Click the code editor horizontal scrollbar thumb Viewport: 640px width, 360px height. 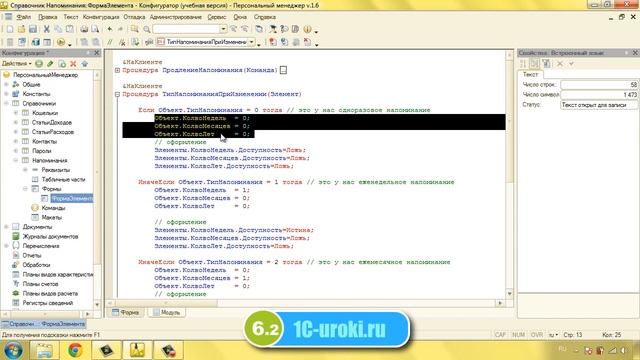165,303
